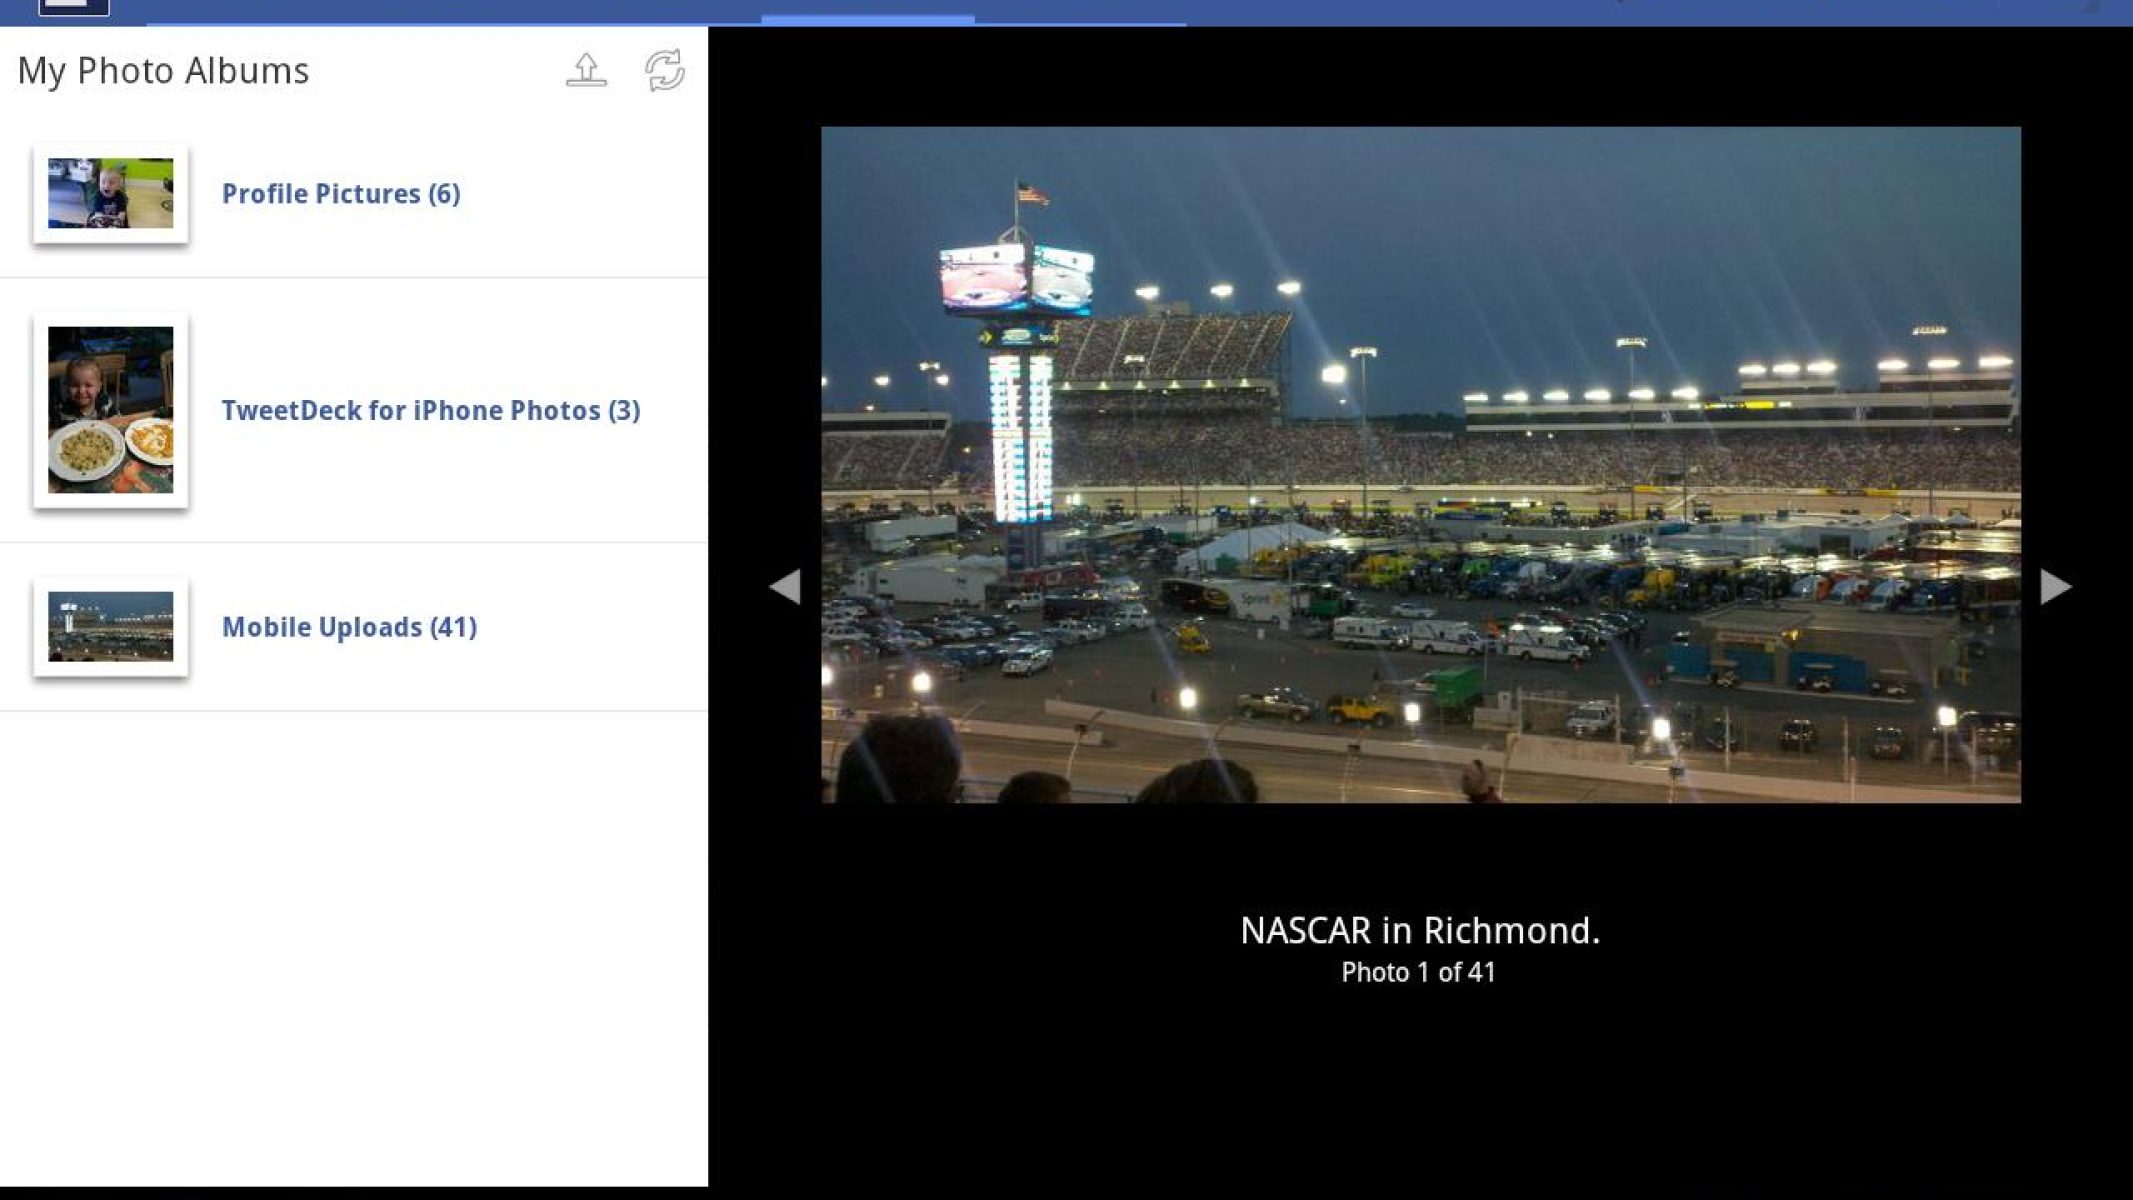Select the Mobile Uploads album thumbnail
Screen dimensions: 2133x1200
tap(110, 627)
